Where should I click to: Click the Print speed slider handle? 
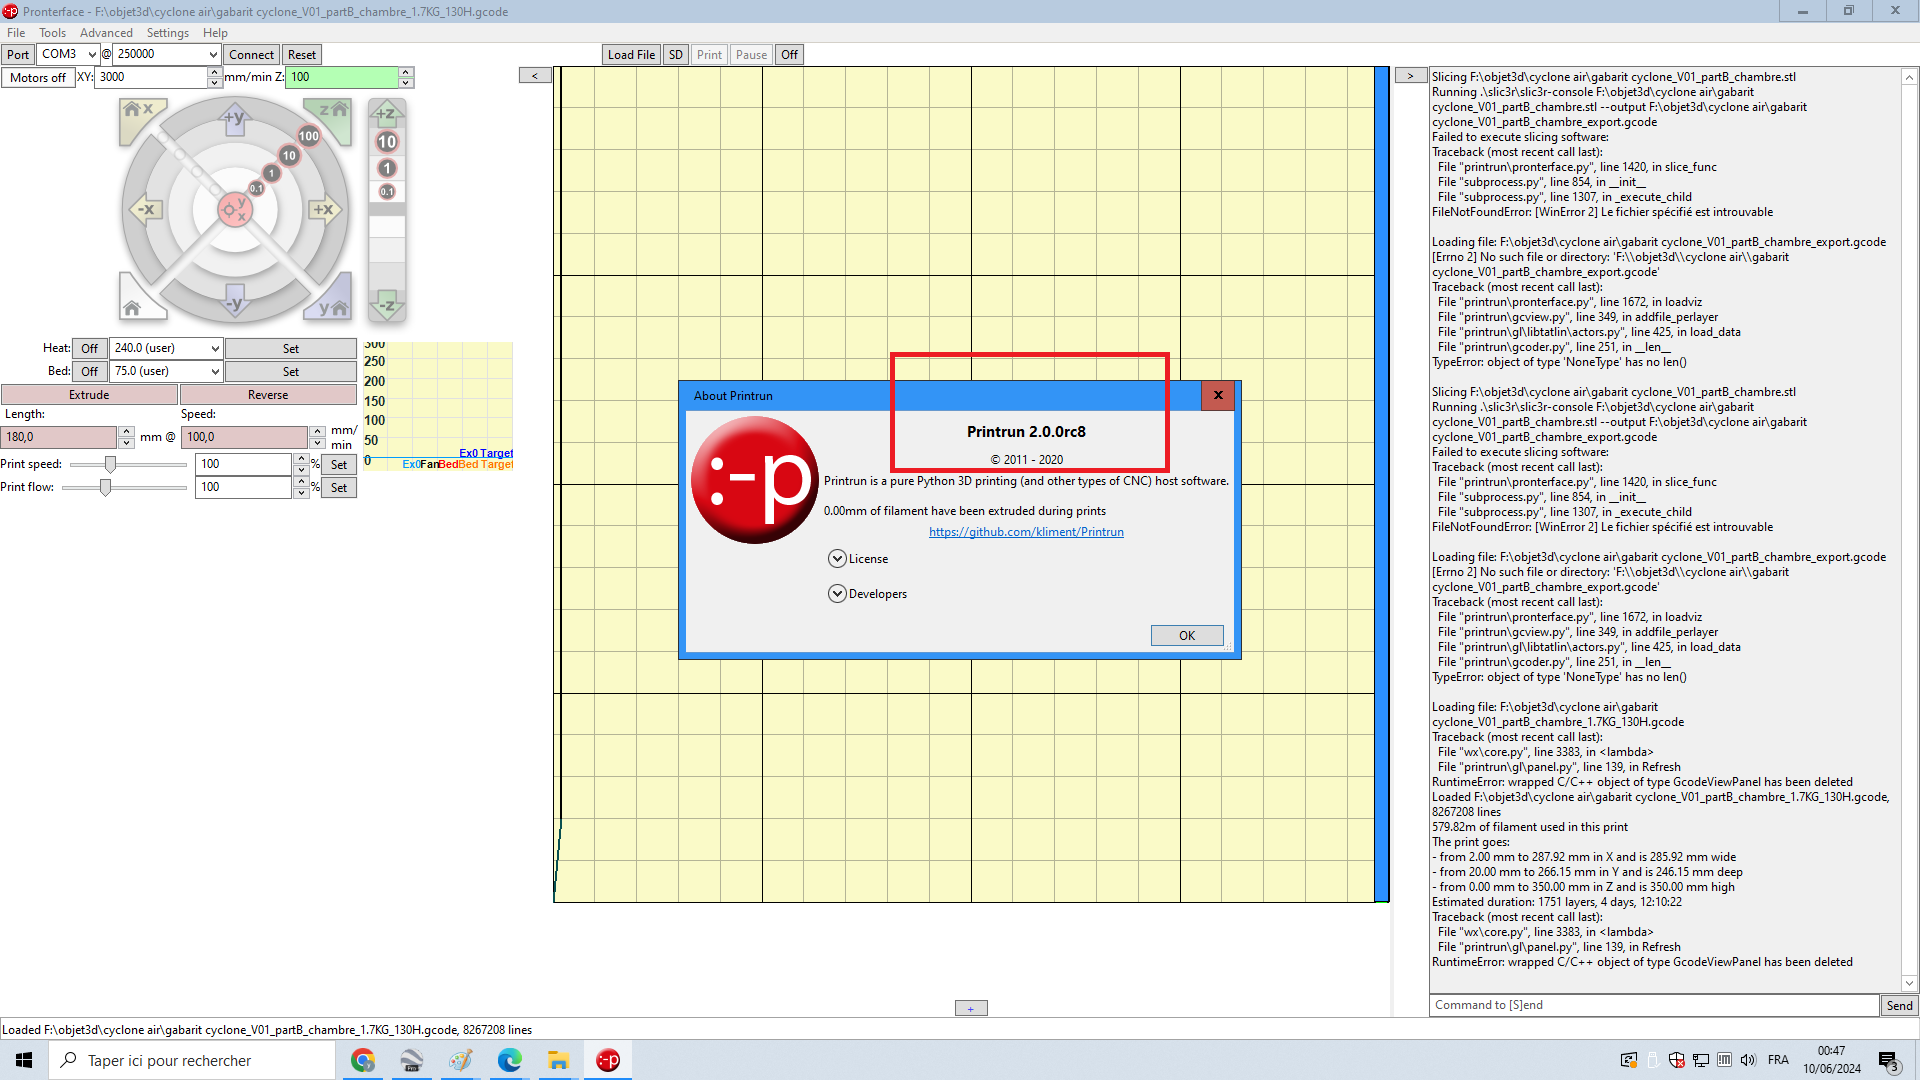pos(110,464)
